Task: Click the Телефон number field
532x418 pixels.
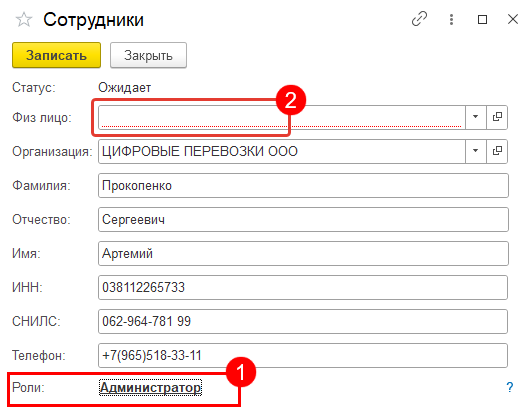Action: (x=303, y=356)
